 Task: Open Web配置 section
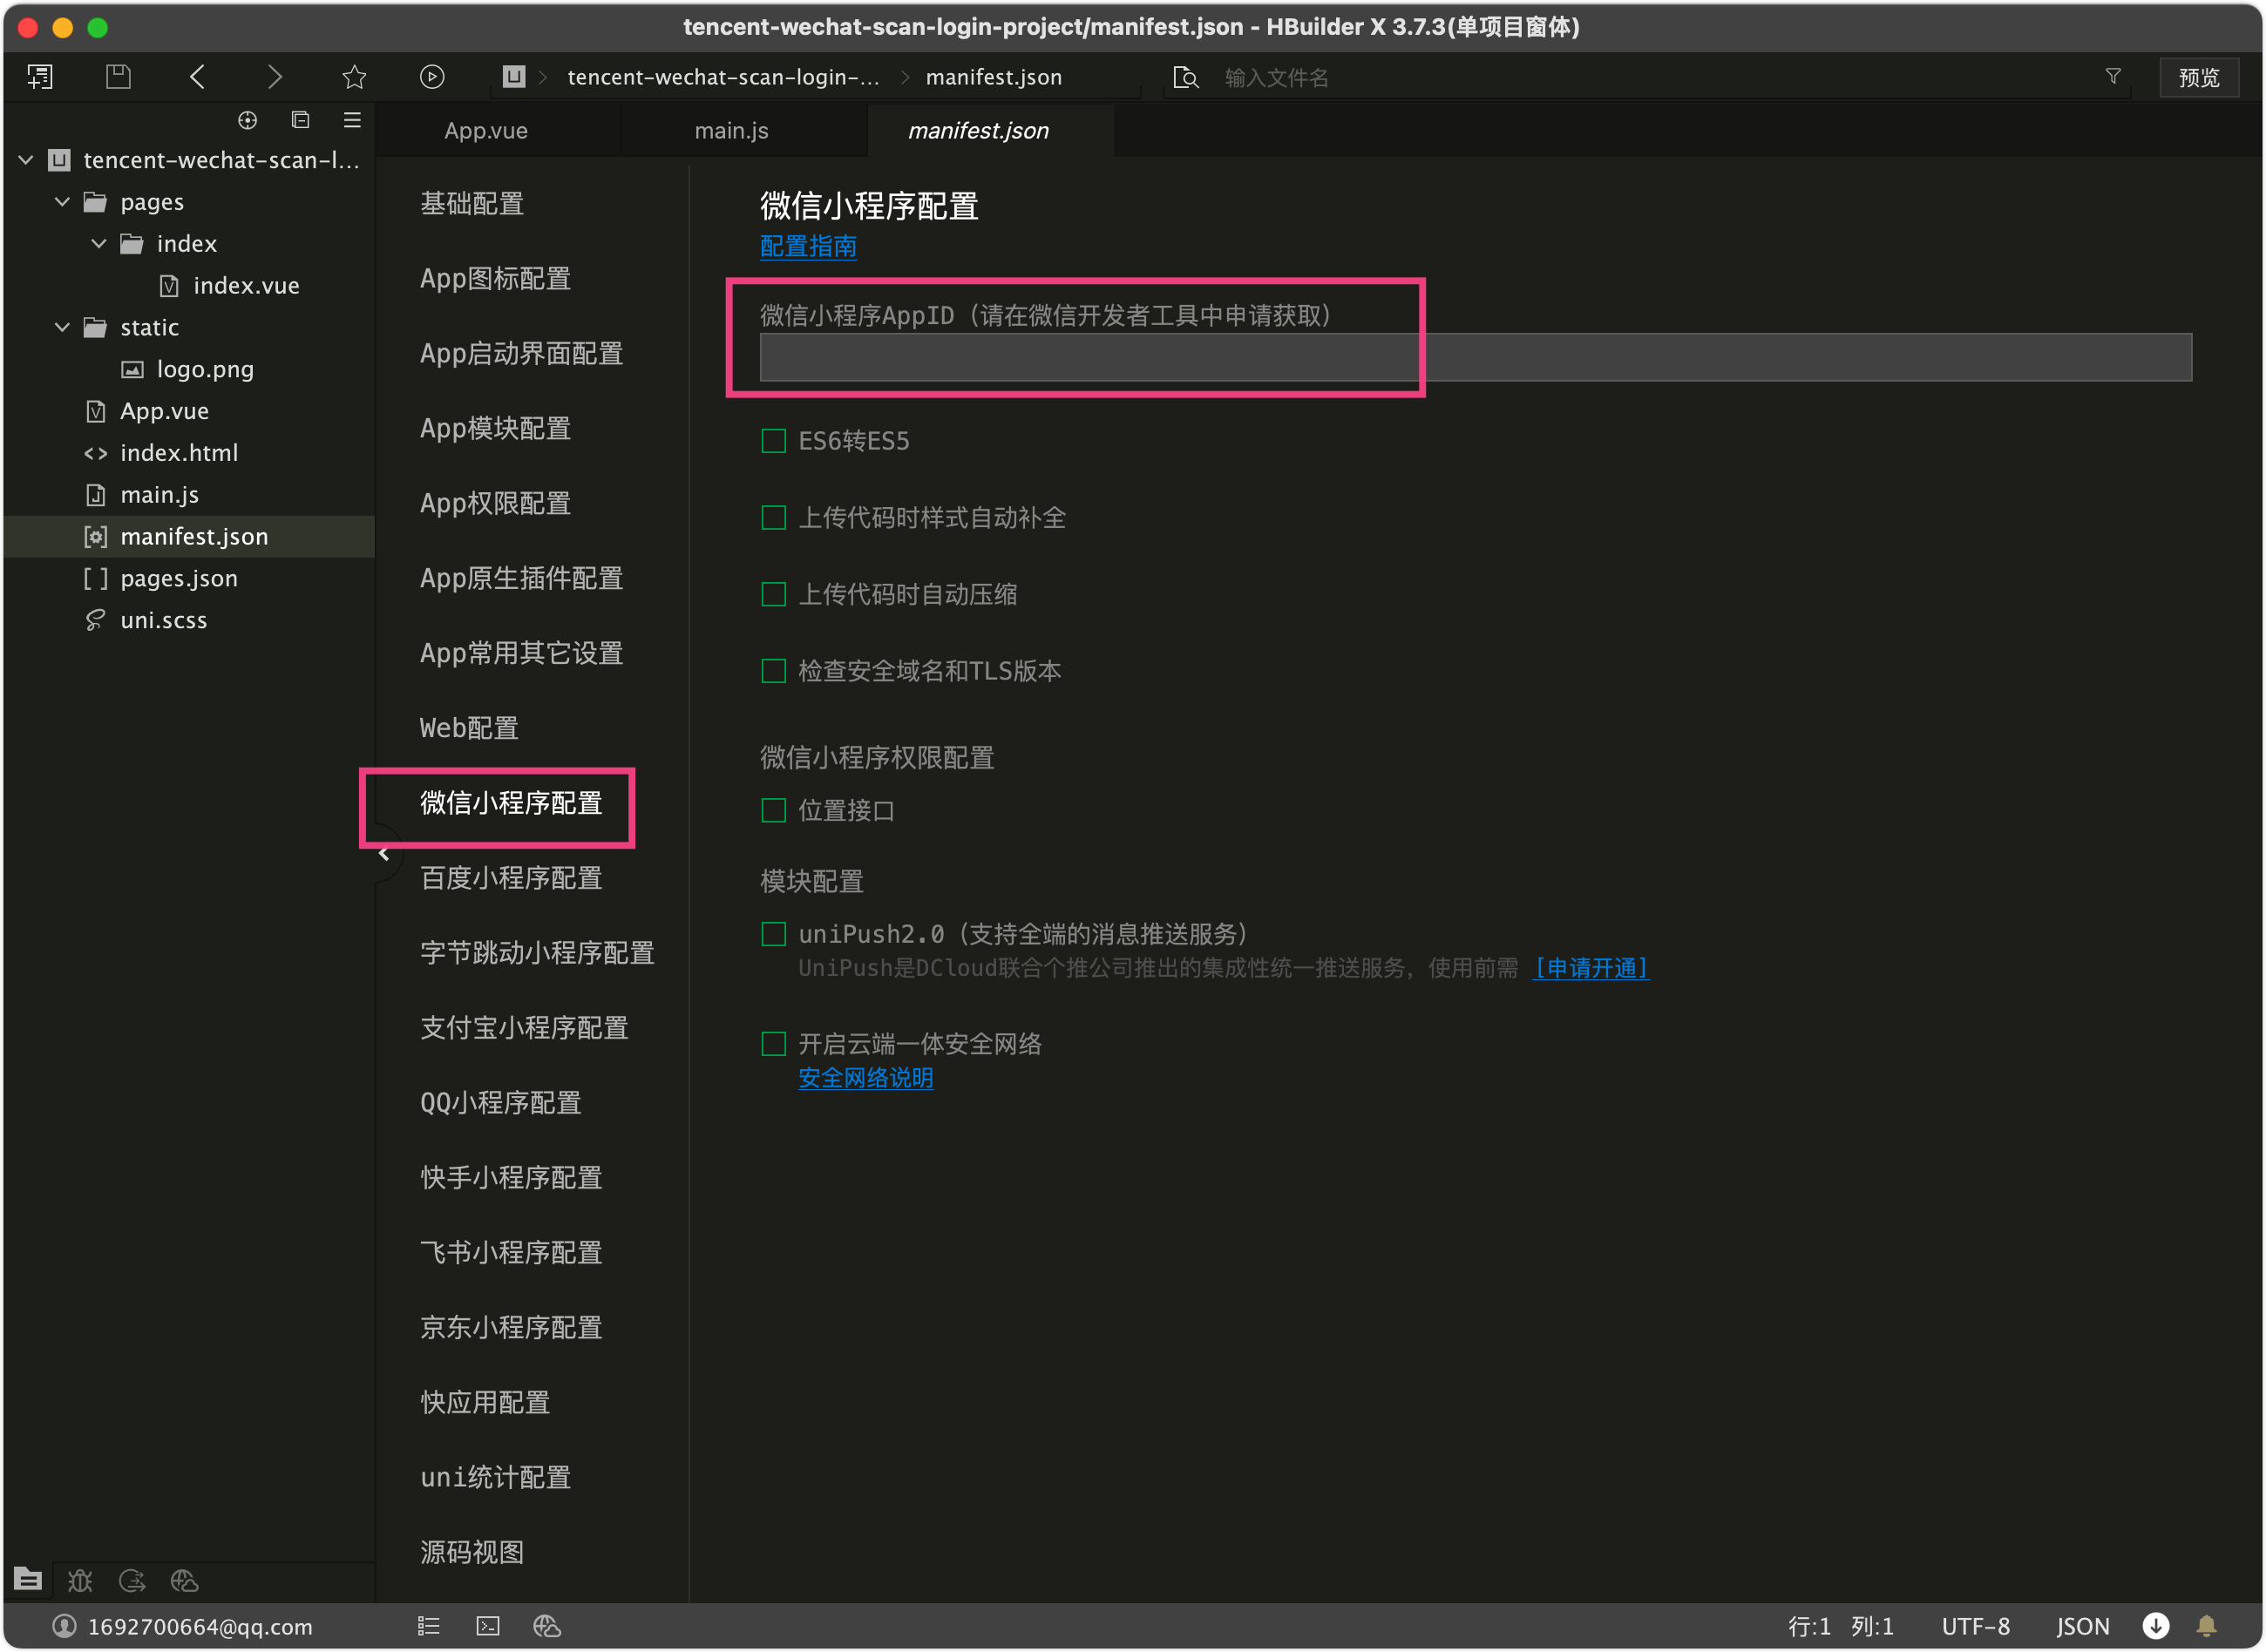pyautogui.click(x=469, y=728)
